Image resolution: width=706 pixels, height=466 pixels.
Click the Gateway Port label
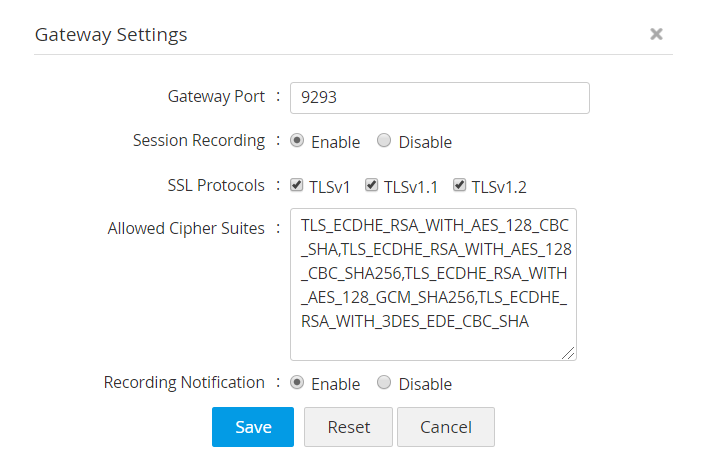[216, 96]
